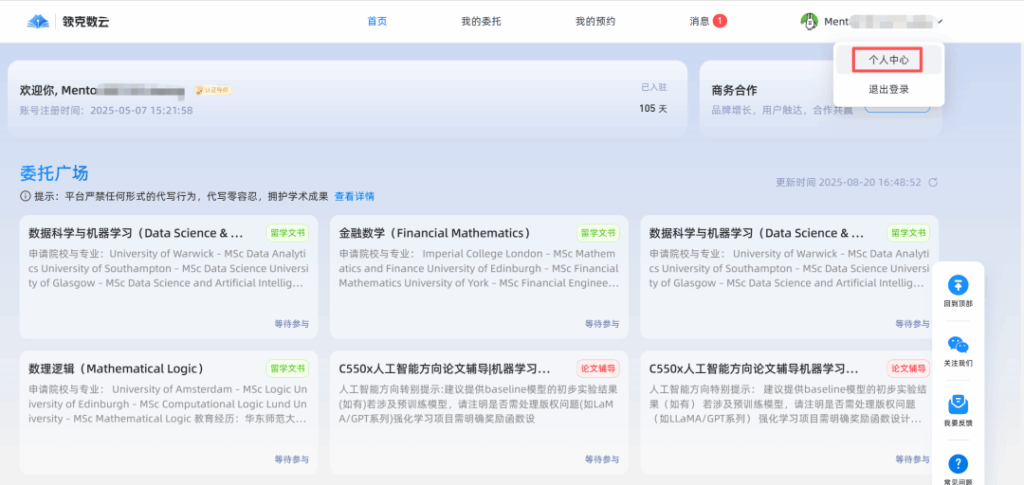Open the 数理逻辑 (Mathematical Logic) card
This screenshot has height=485, width=1024.
coord(117,368)
